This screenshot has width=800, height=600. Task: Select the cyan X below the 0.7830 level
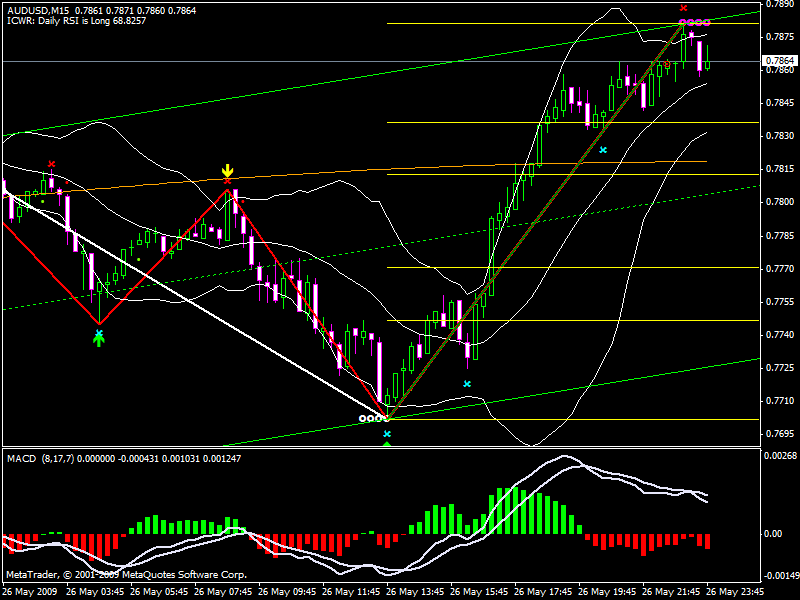click(603, 150)
